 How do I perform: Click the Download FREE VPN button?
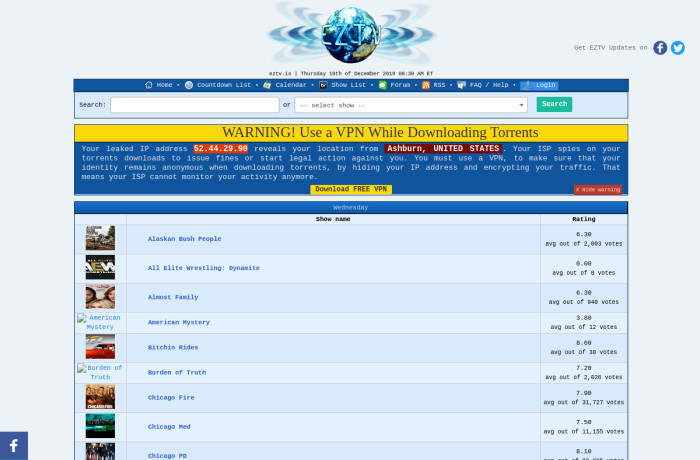coord(351,189)
